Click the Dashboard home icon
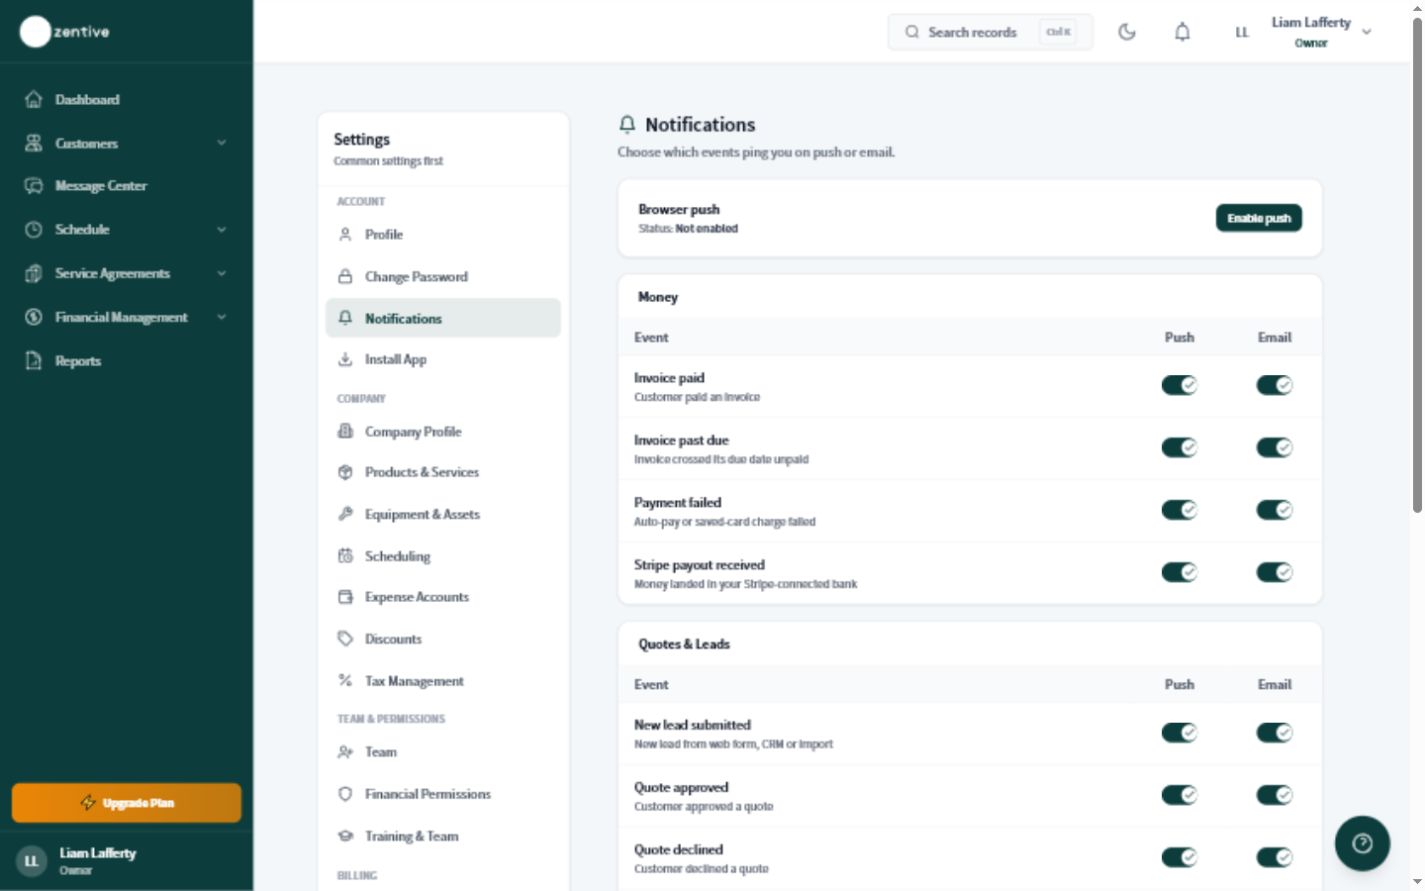 pos(34,99)
